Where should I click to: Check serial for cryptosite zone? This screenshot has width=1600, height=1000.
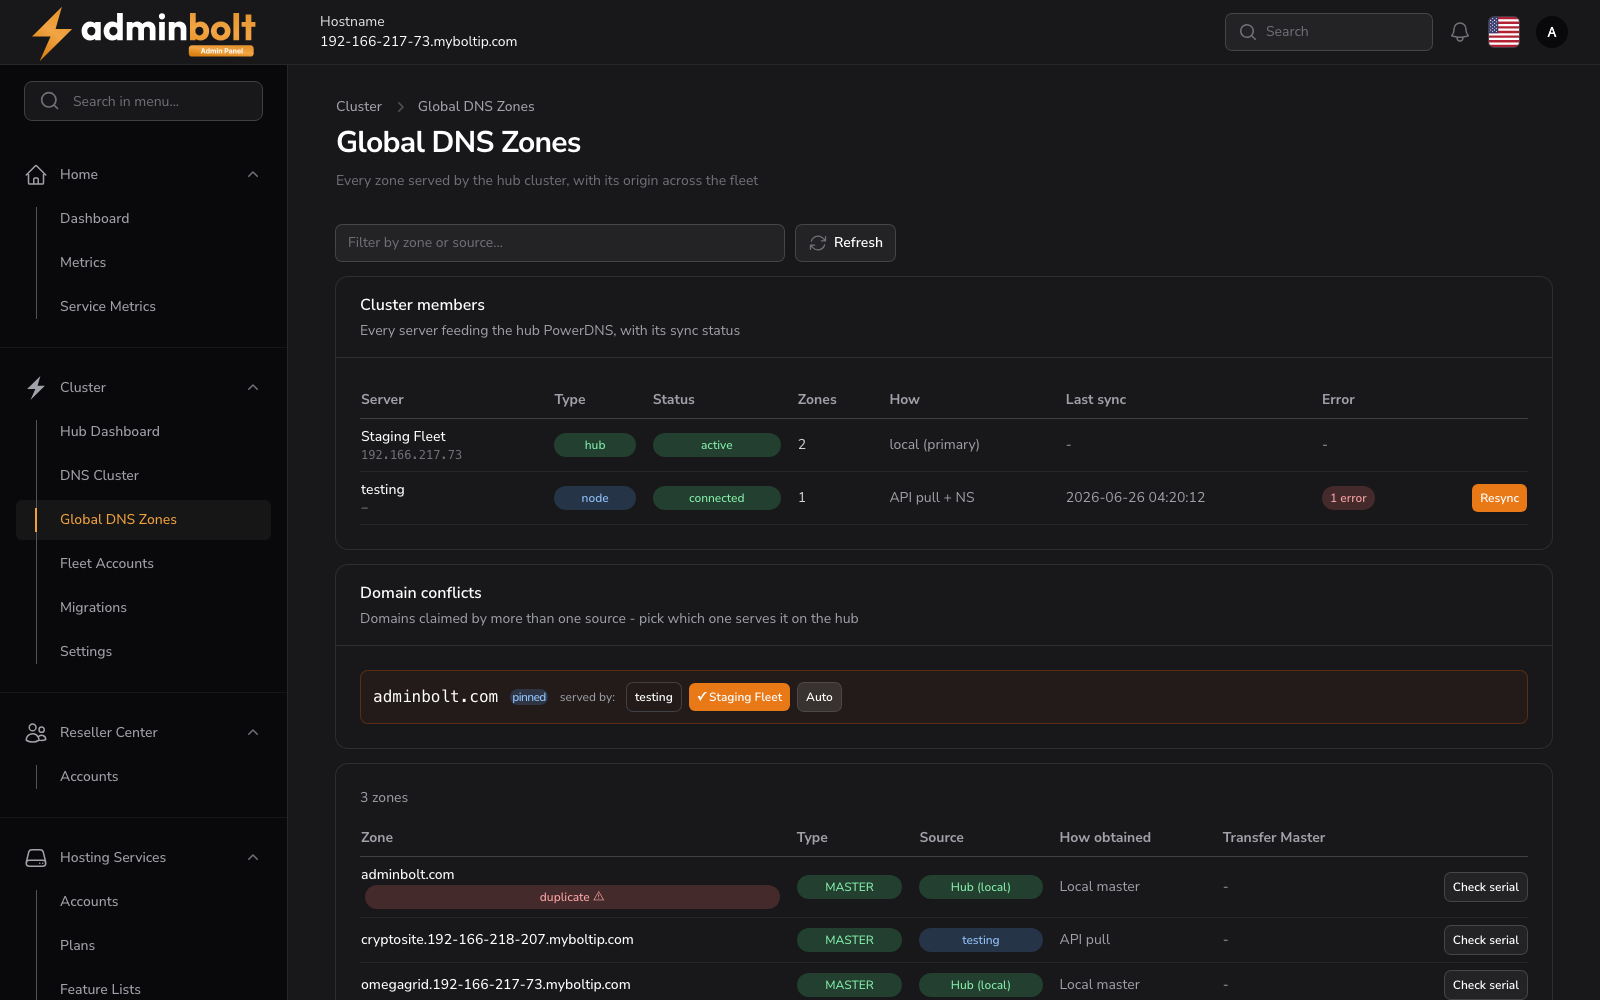pyautogui.click(x=1485, y=940)
